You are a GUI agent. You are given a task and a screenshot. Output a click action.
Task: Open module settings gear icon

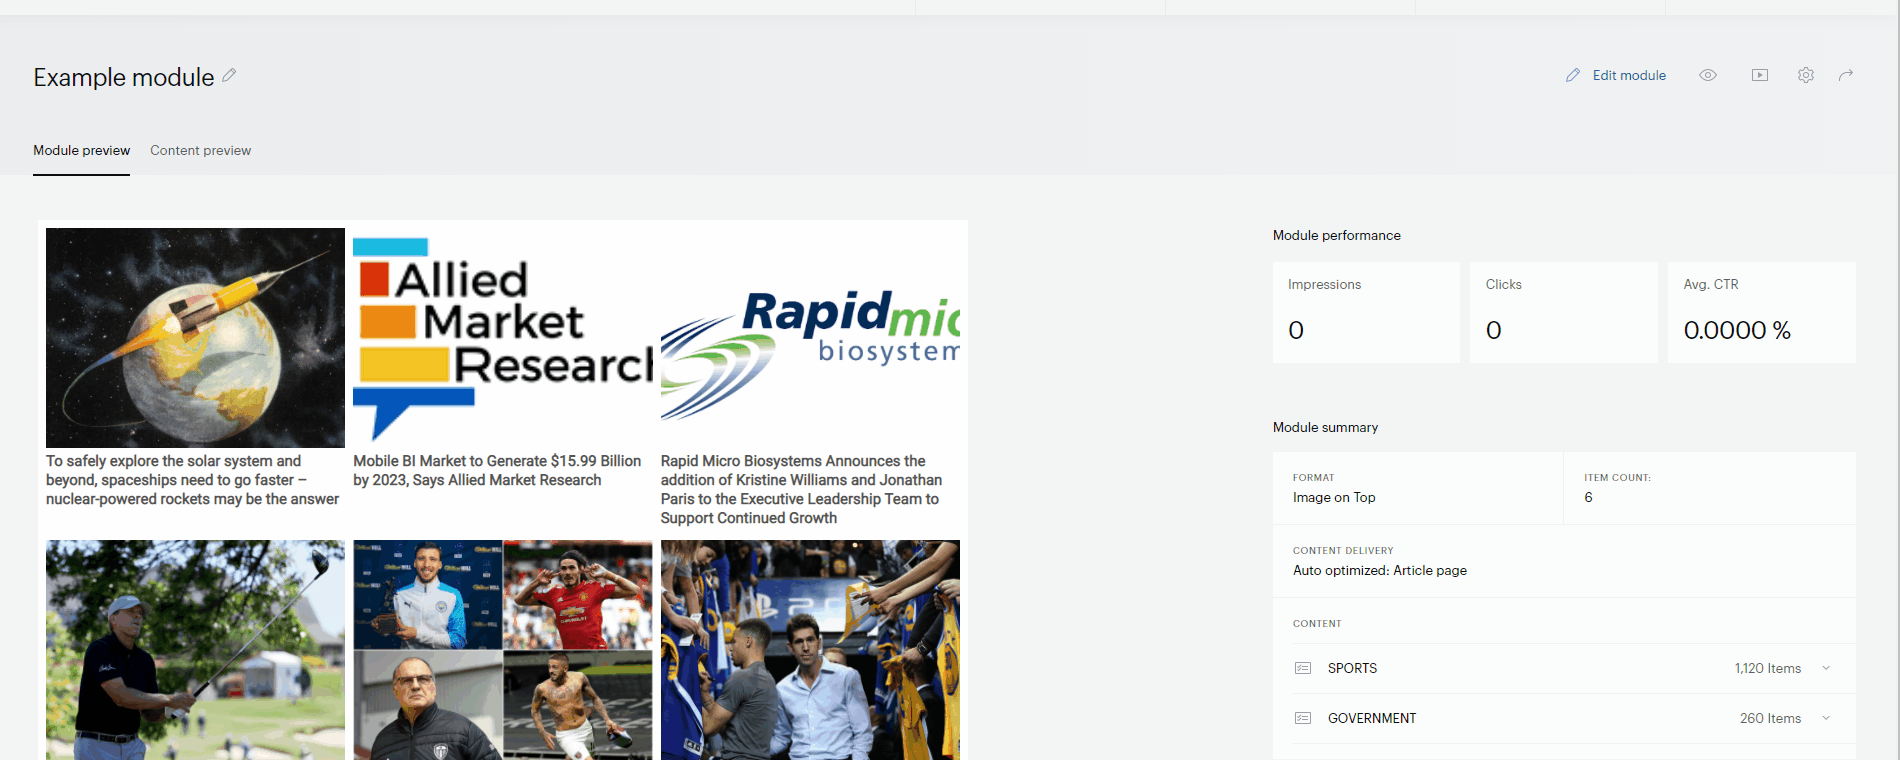[1806, 75]
